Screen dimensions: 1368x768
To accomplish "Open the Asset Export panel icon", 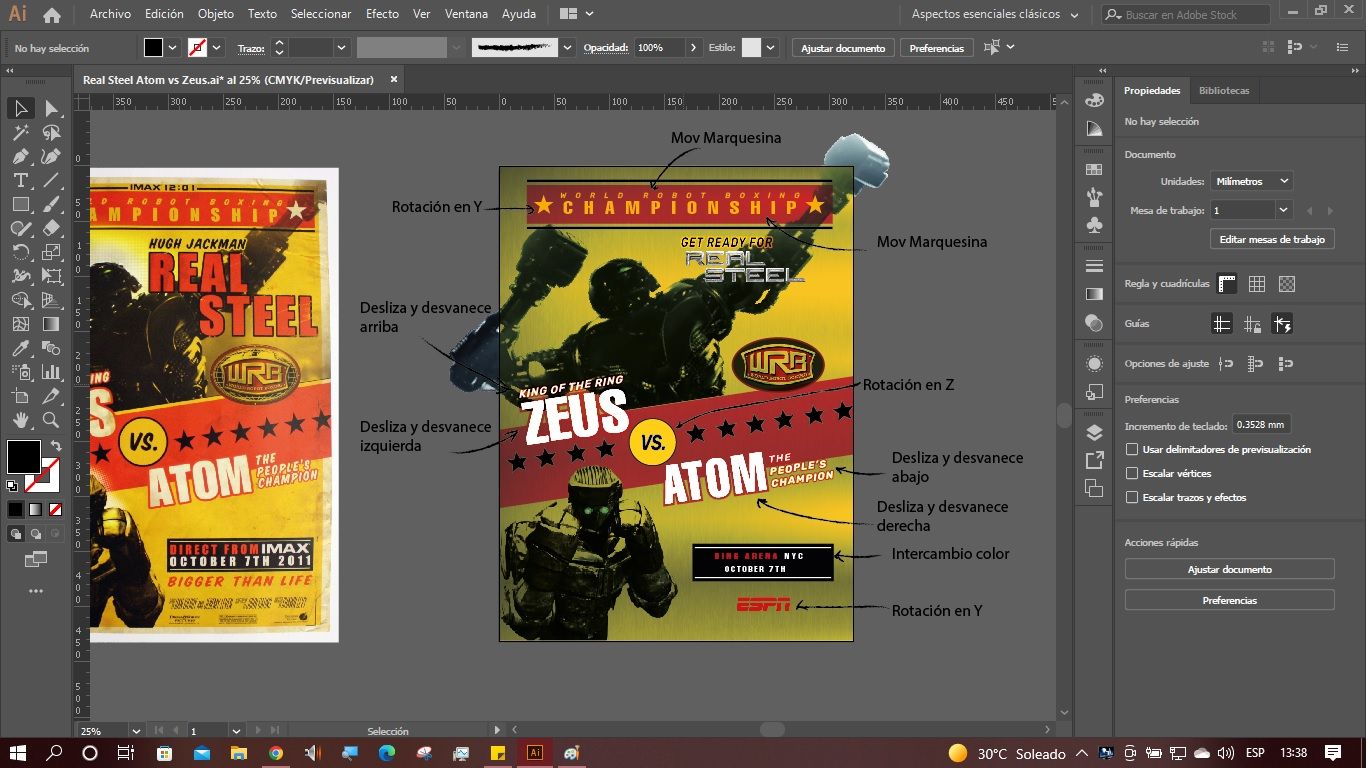I will pyautogui.click(x=1094, y=460).
